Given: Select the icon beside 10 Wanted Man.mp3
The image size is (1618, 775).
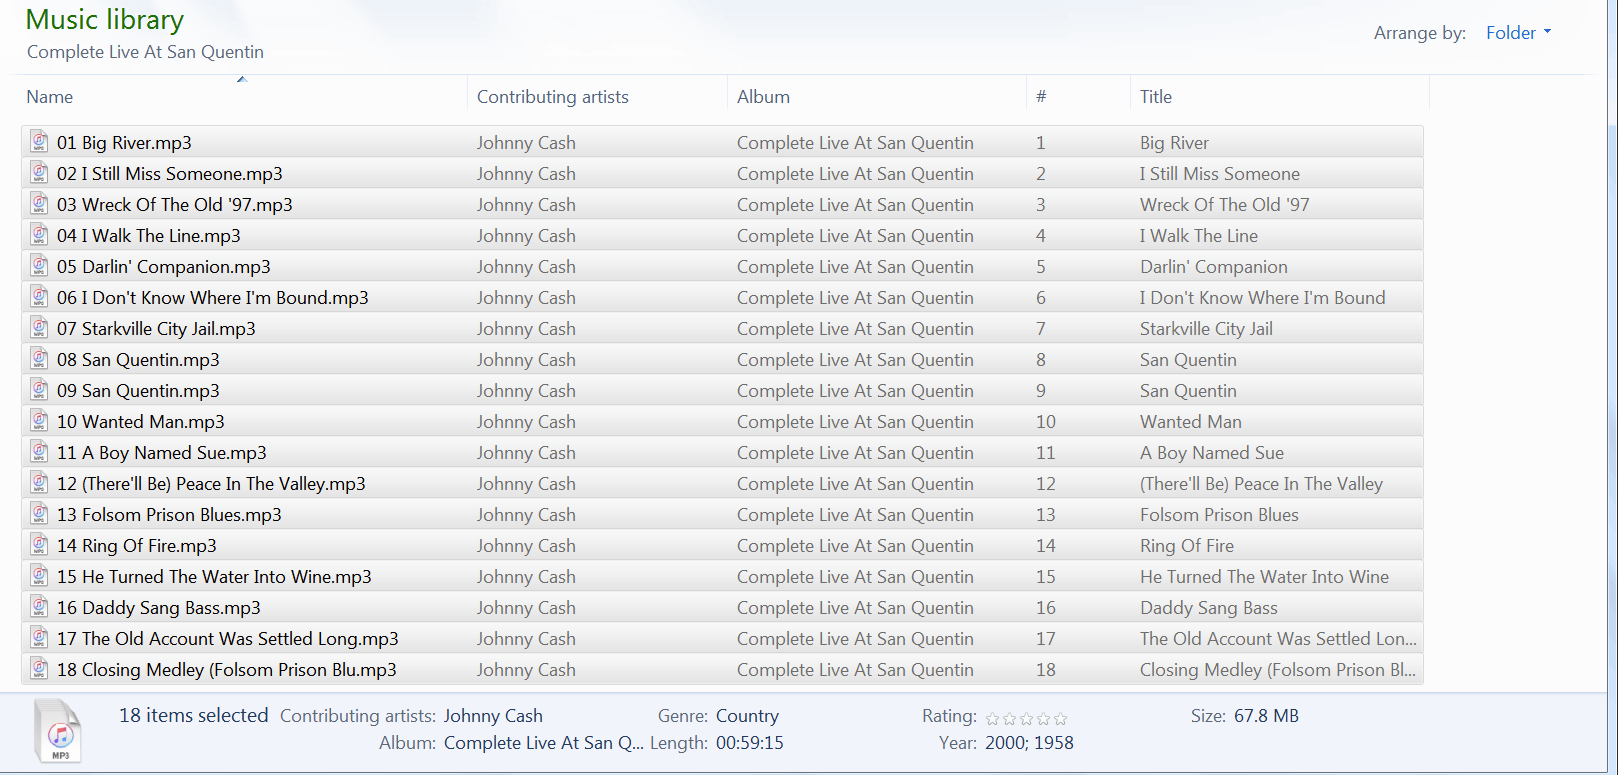Looking at the screenshot, I should [x=39, y=421].
